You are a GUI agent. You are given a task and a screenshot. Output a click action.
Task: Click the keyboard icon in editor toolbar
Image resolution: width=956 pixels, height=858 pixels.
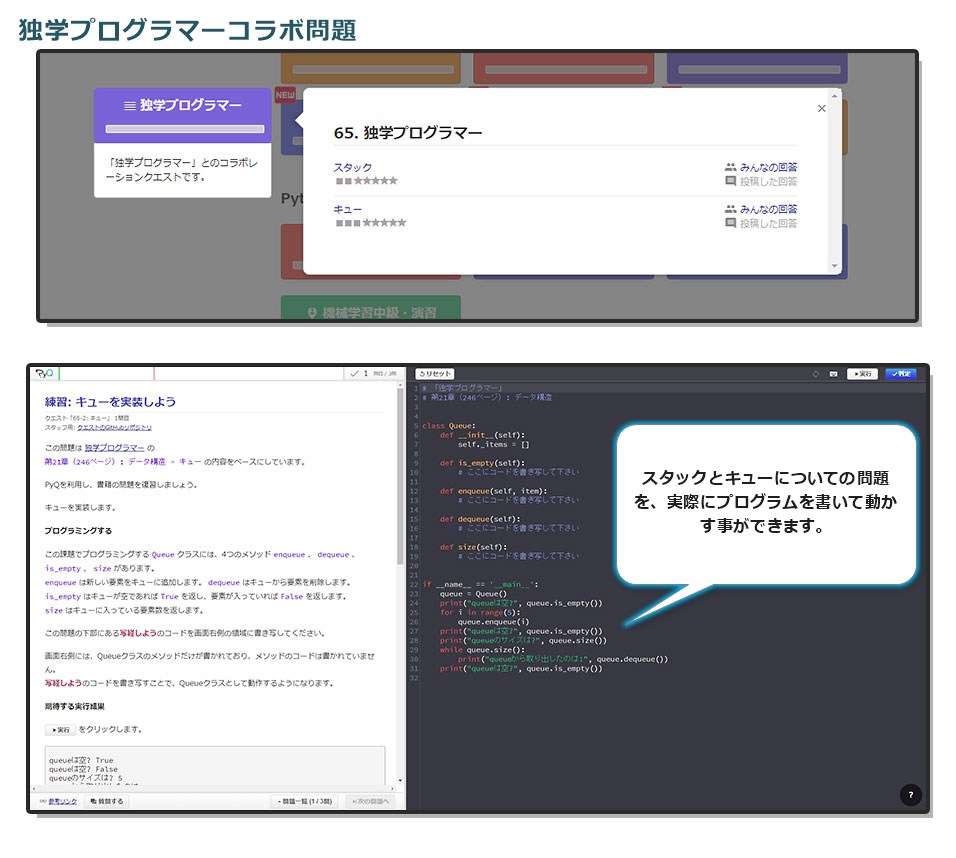coord(833,374)
